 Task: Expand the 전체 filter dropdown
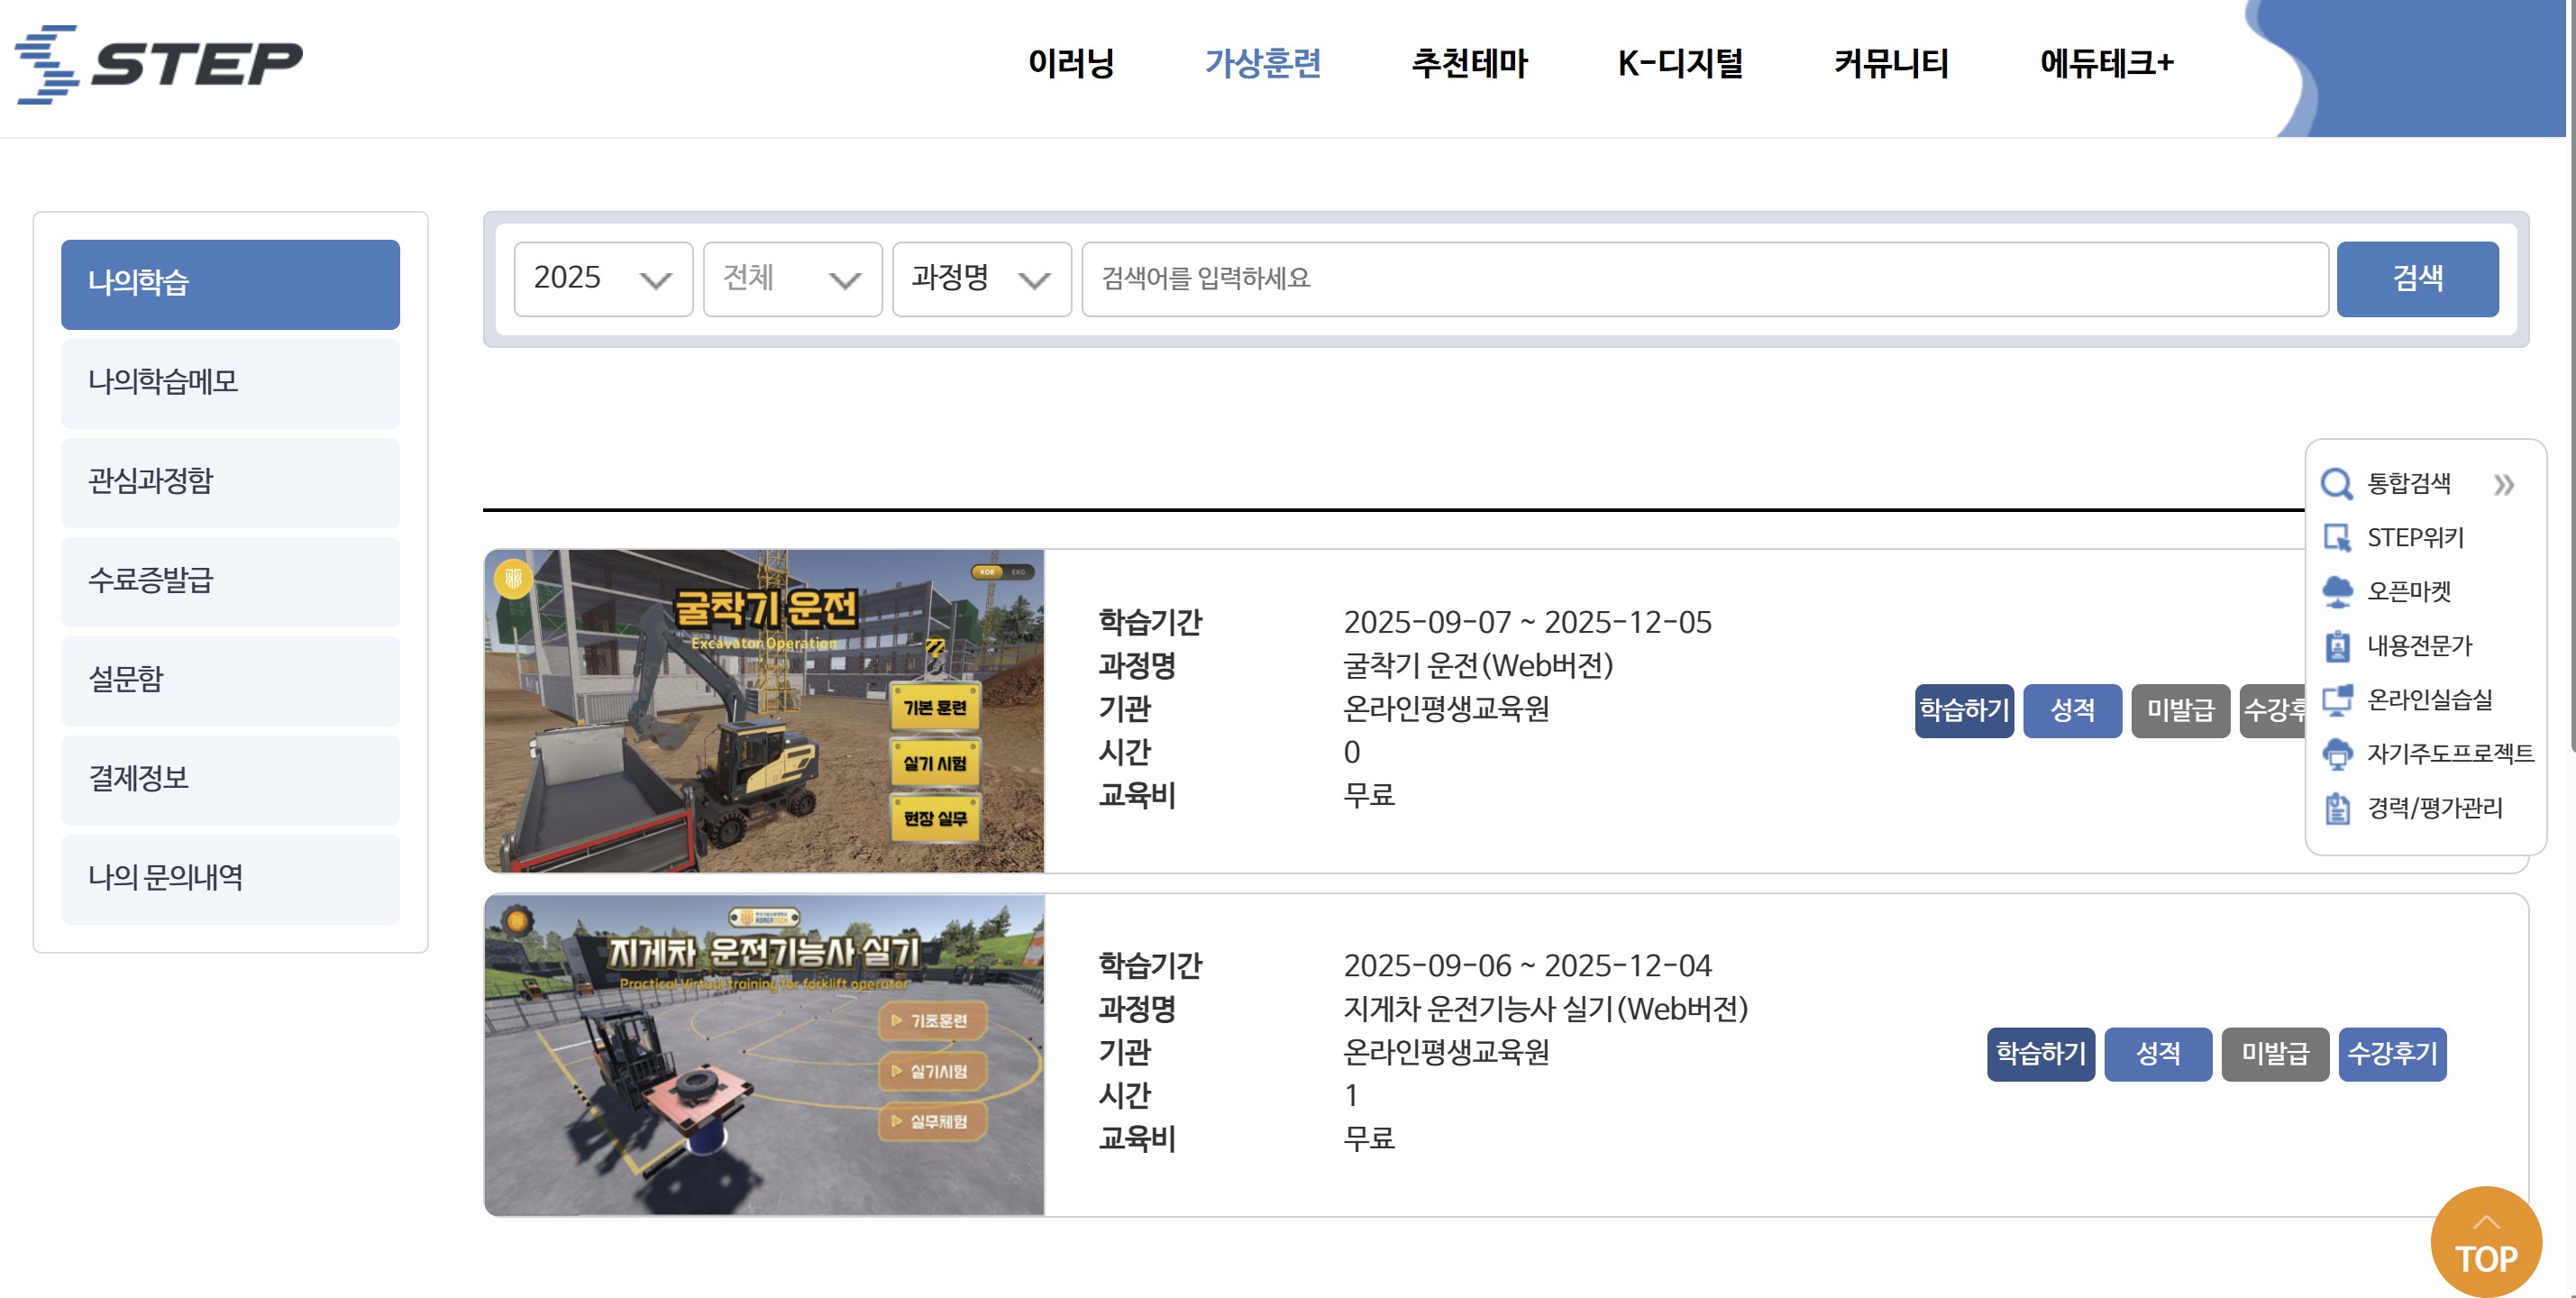click(791, 279)
